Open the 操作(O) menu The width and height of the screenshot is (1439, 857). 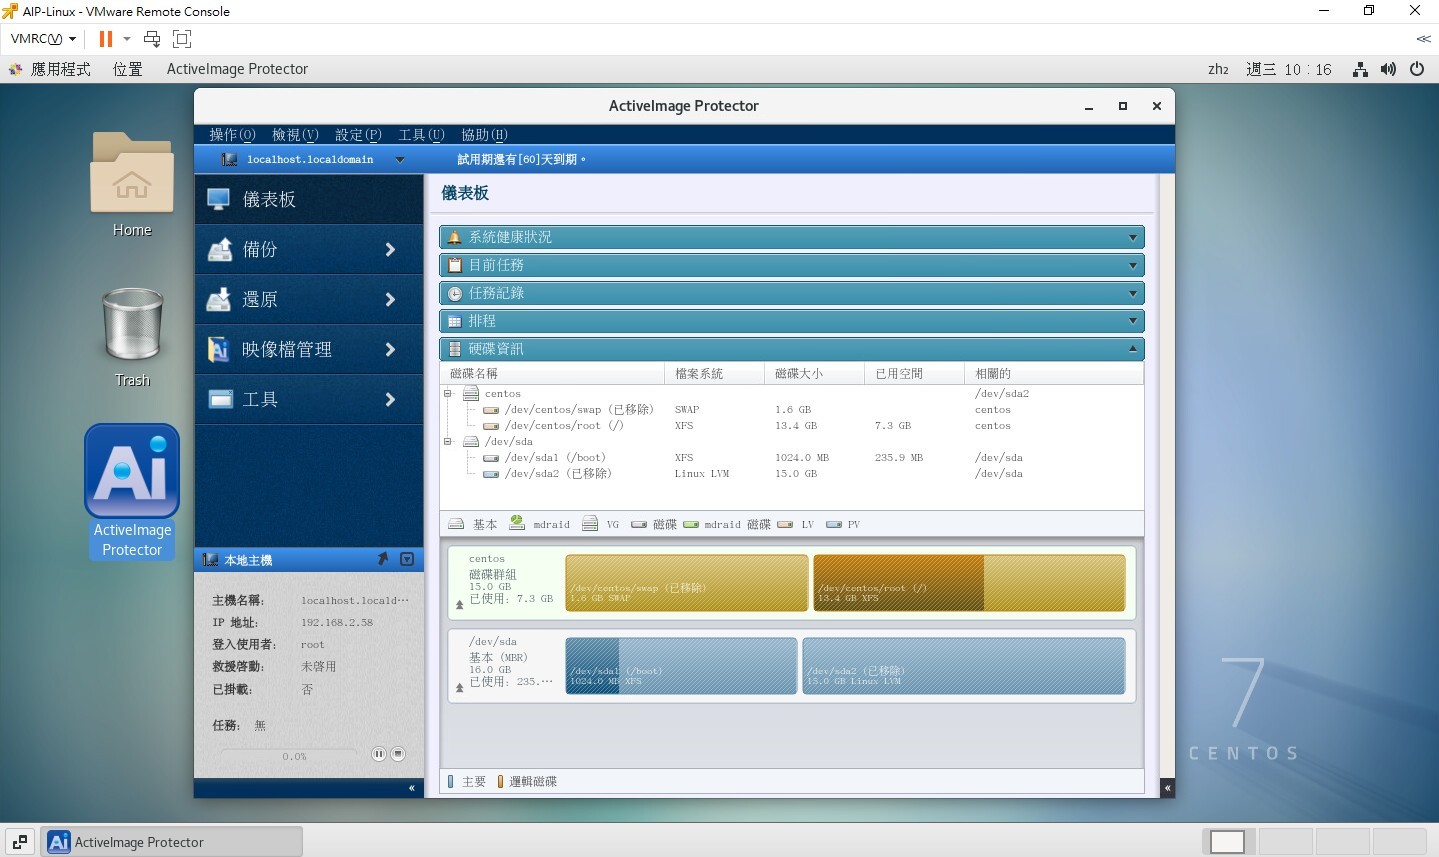tap(232, 135)
